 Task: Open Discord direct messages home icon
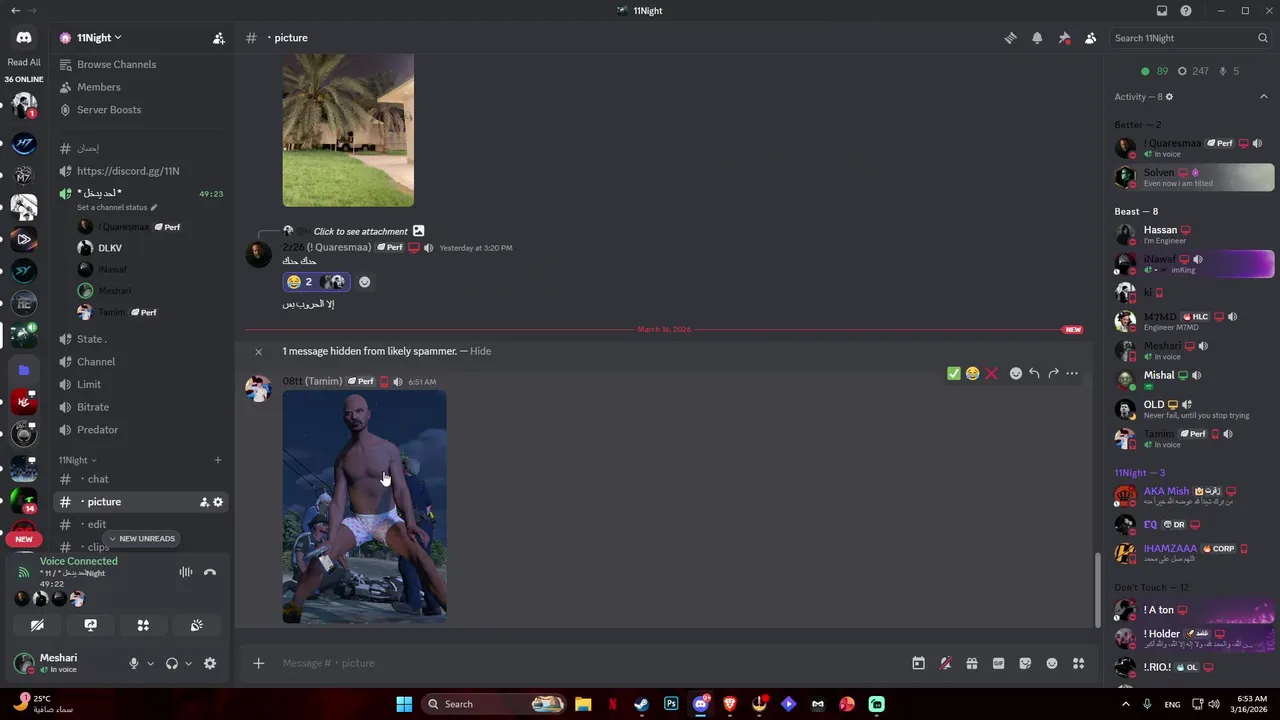click(x=24, y=38)
